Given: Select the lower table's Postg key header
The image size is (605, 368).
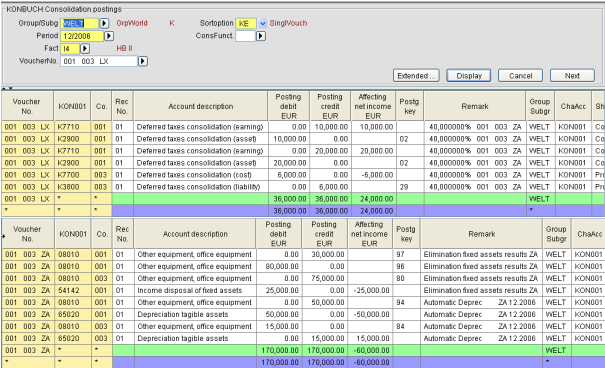Looking at the screenshot, I should point(406,234).
